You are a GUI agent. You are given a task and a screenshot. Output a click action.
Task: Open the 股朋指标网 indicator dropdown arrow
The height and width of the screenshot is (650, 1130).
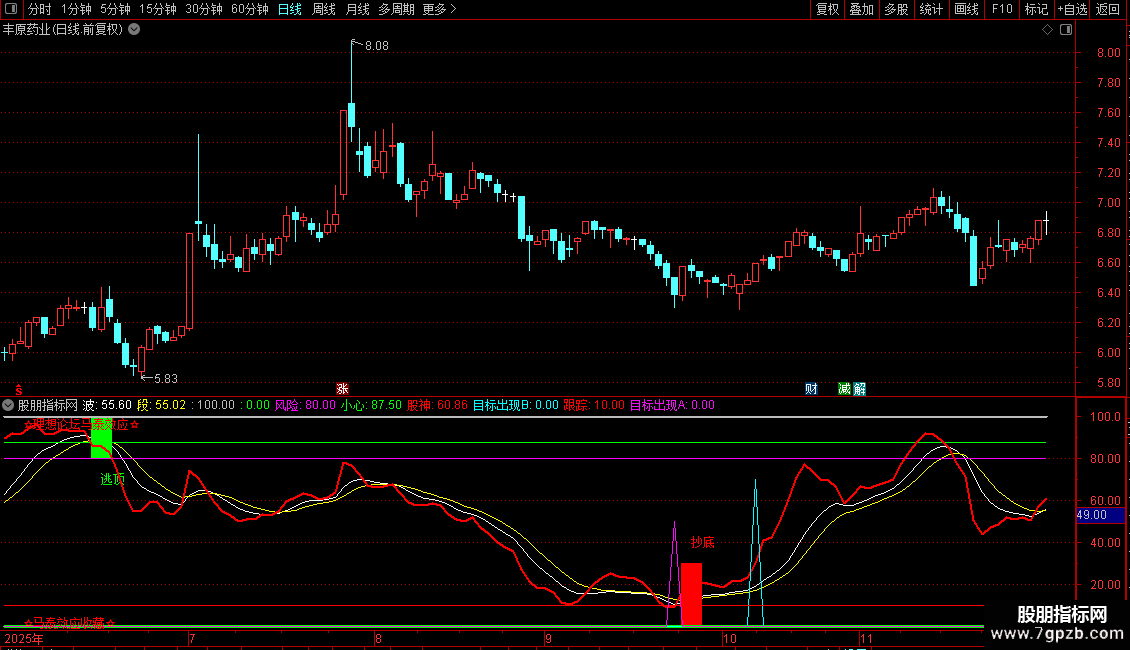click(9, 405)
